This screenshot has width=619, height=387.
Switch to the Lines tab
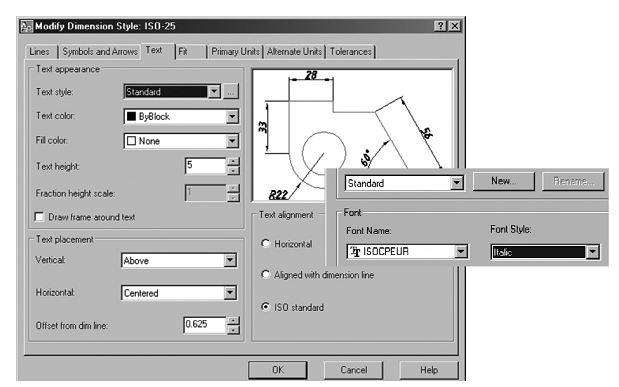[39, 52]
